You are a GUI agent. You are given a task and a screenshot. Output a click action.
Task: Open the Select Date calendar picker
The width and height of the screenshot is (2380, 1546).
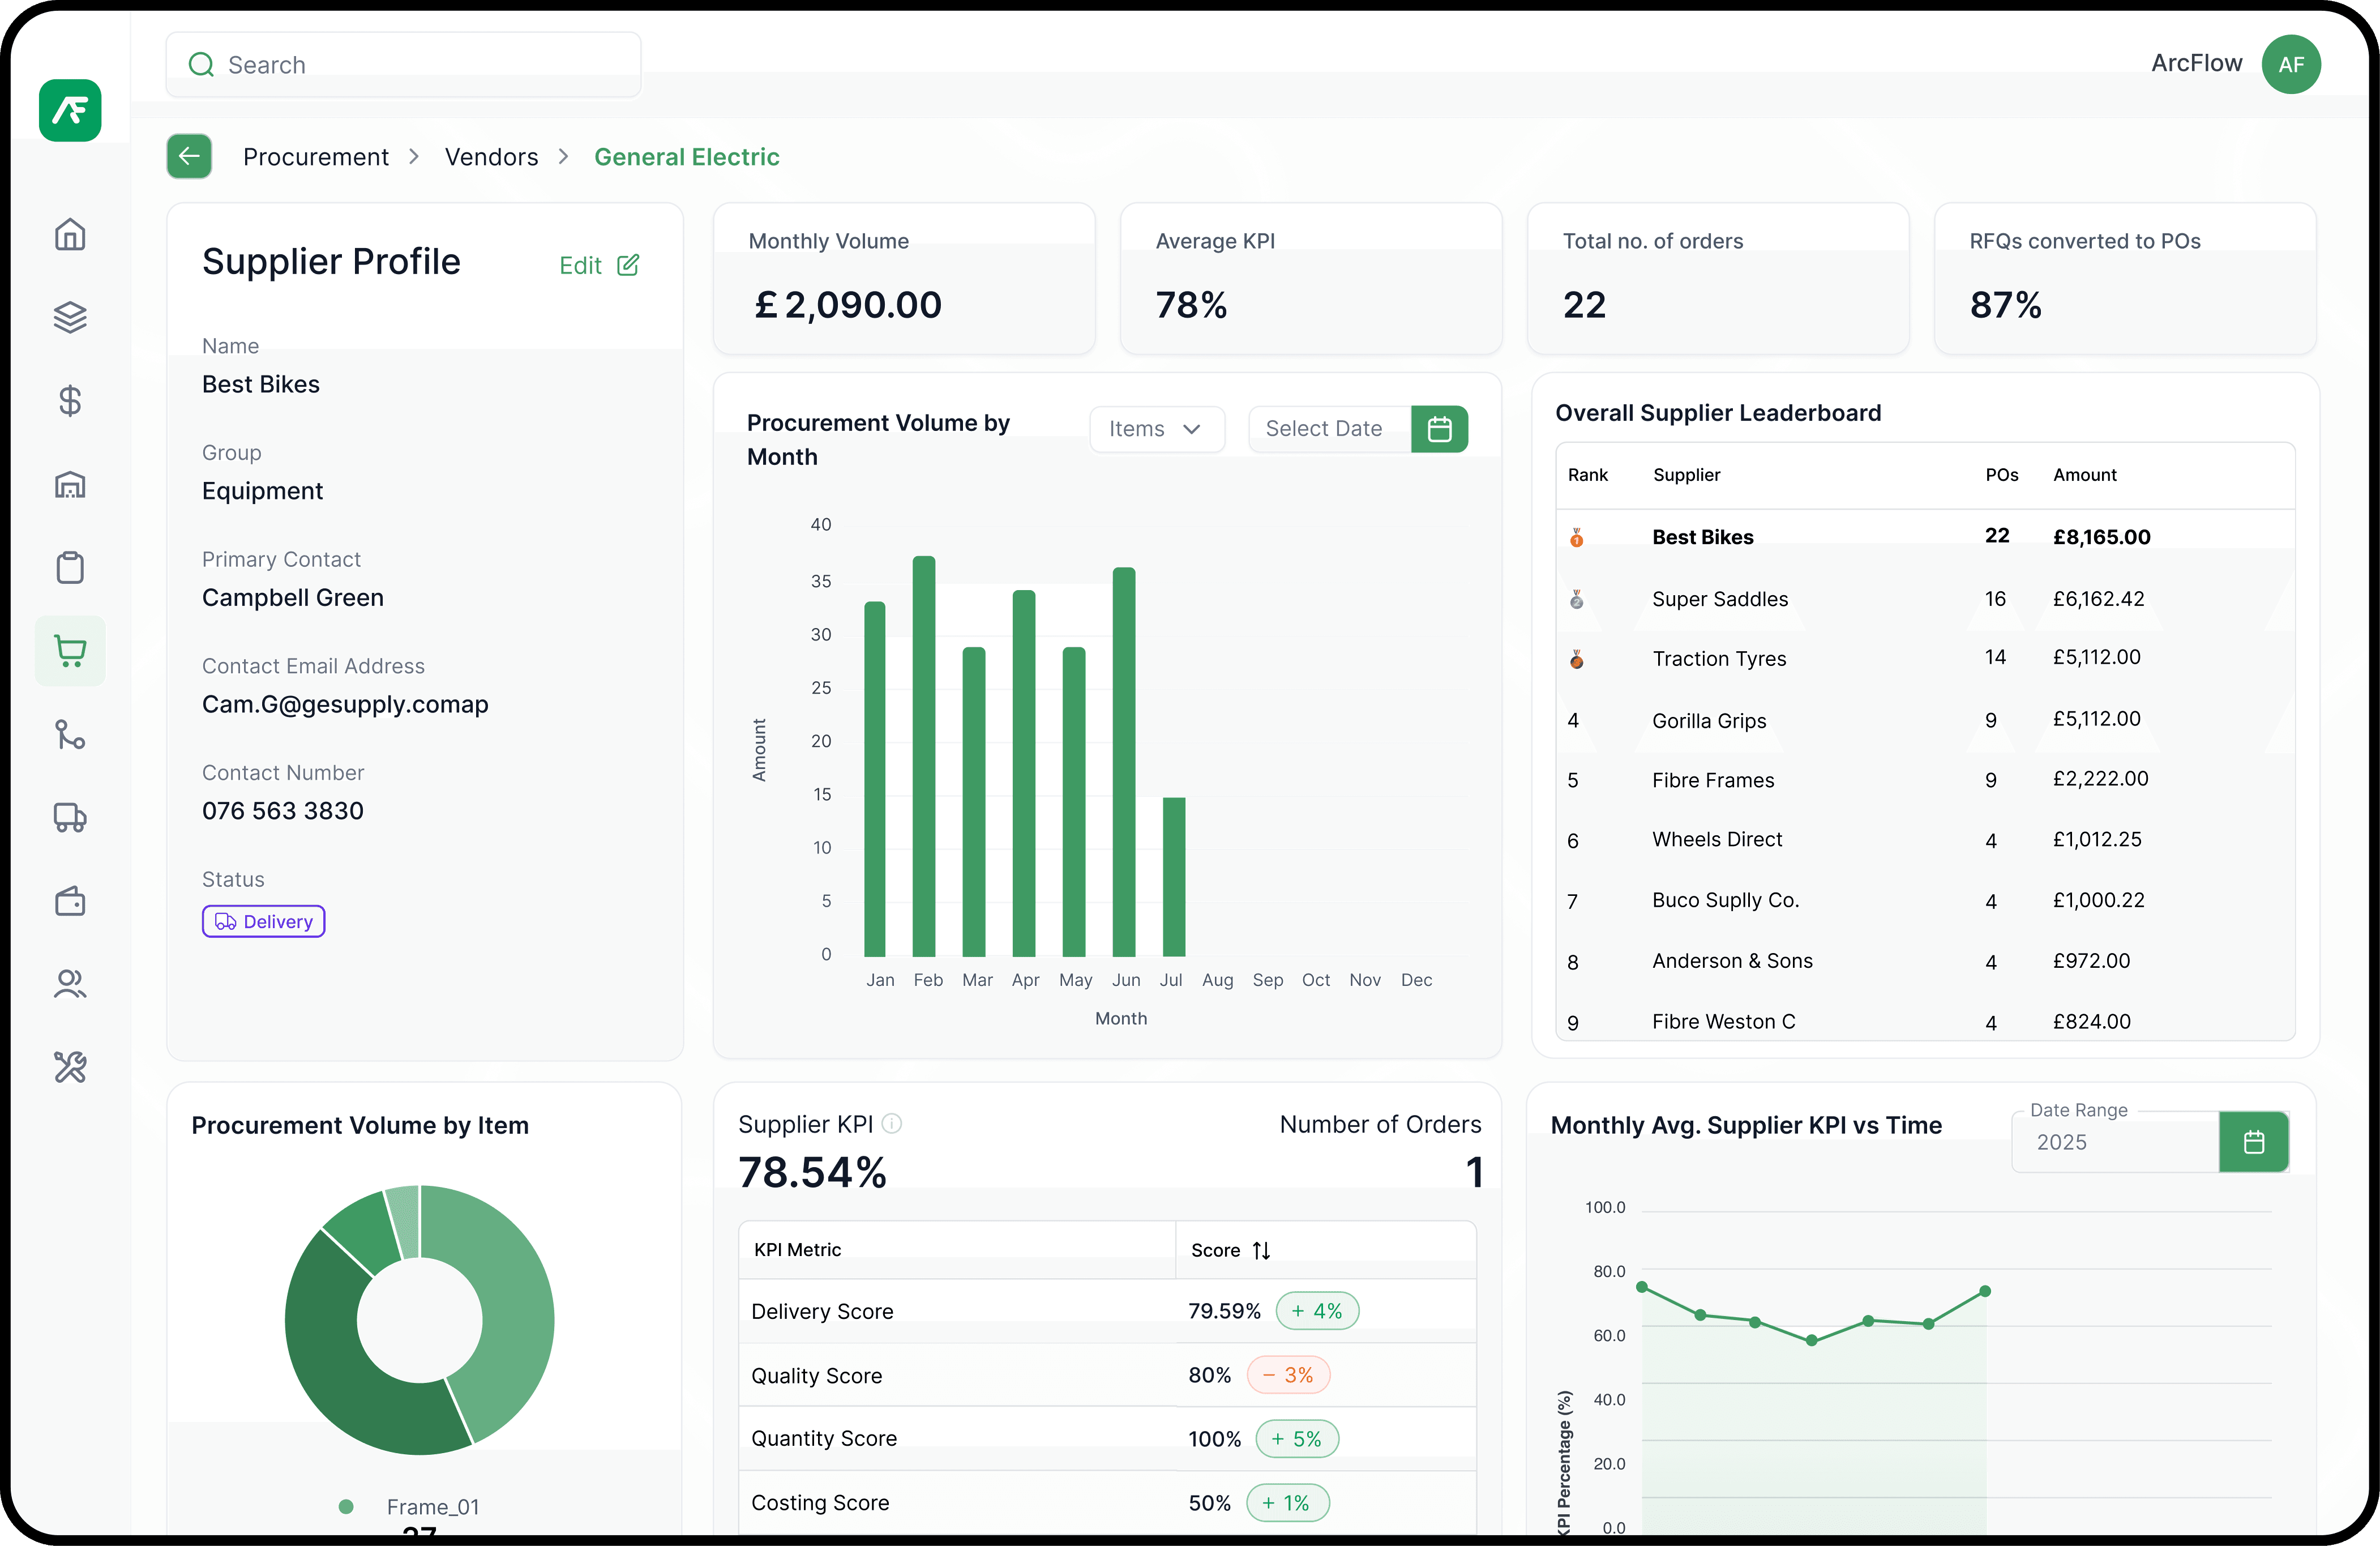point(1439,429)
